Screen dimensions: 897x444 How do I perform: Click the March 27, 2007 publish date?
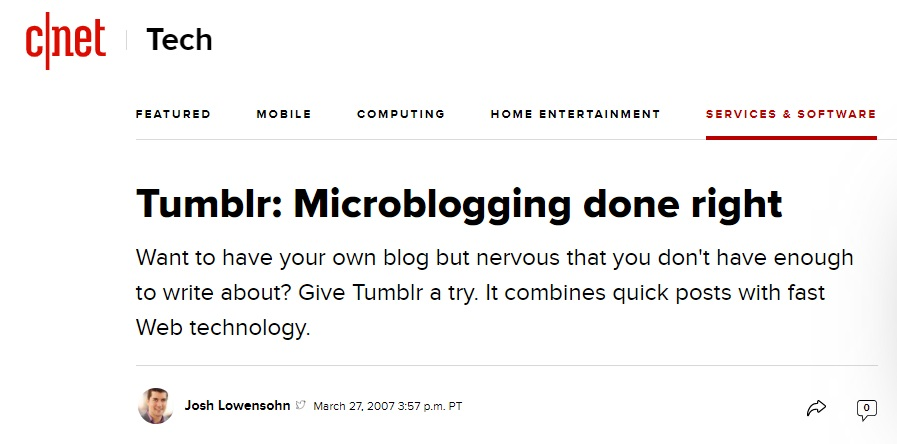[x=354, y=406]
